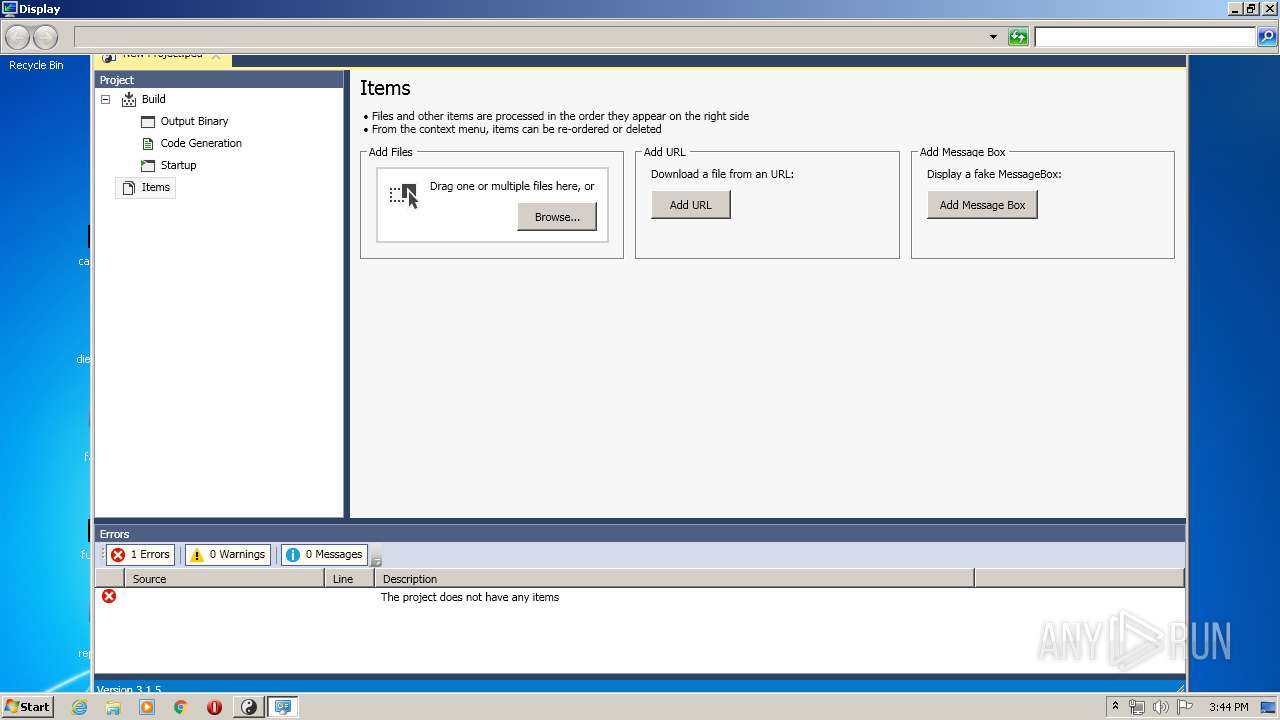Open Output Binary settings
This screenshot has width=1280, height=720.
coord(194,121)
